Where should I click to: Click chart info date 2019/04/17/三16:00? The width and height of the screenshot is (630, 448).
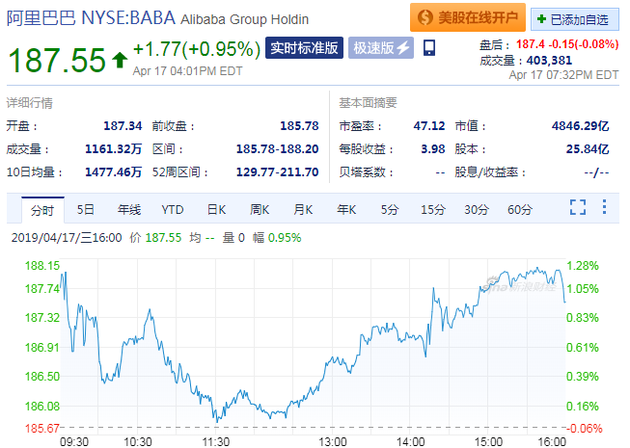pyautogui.click(x=67, y=237)
